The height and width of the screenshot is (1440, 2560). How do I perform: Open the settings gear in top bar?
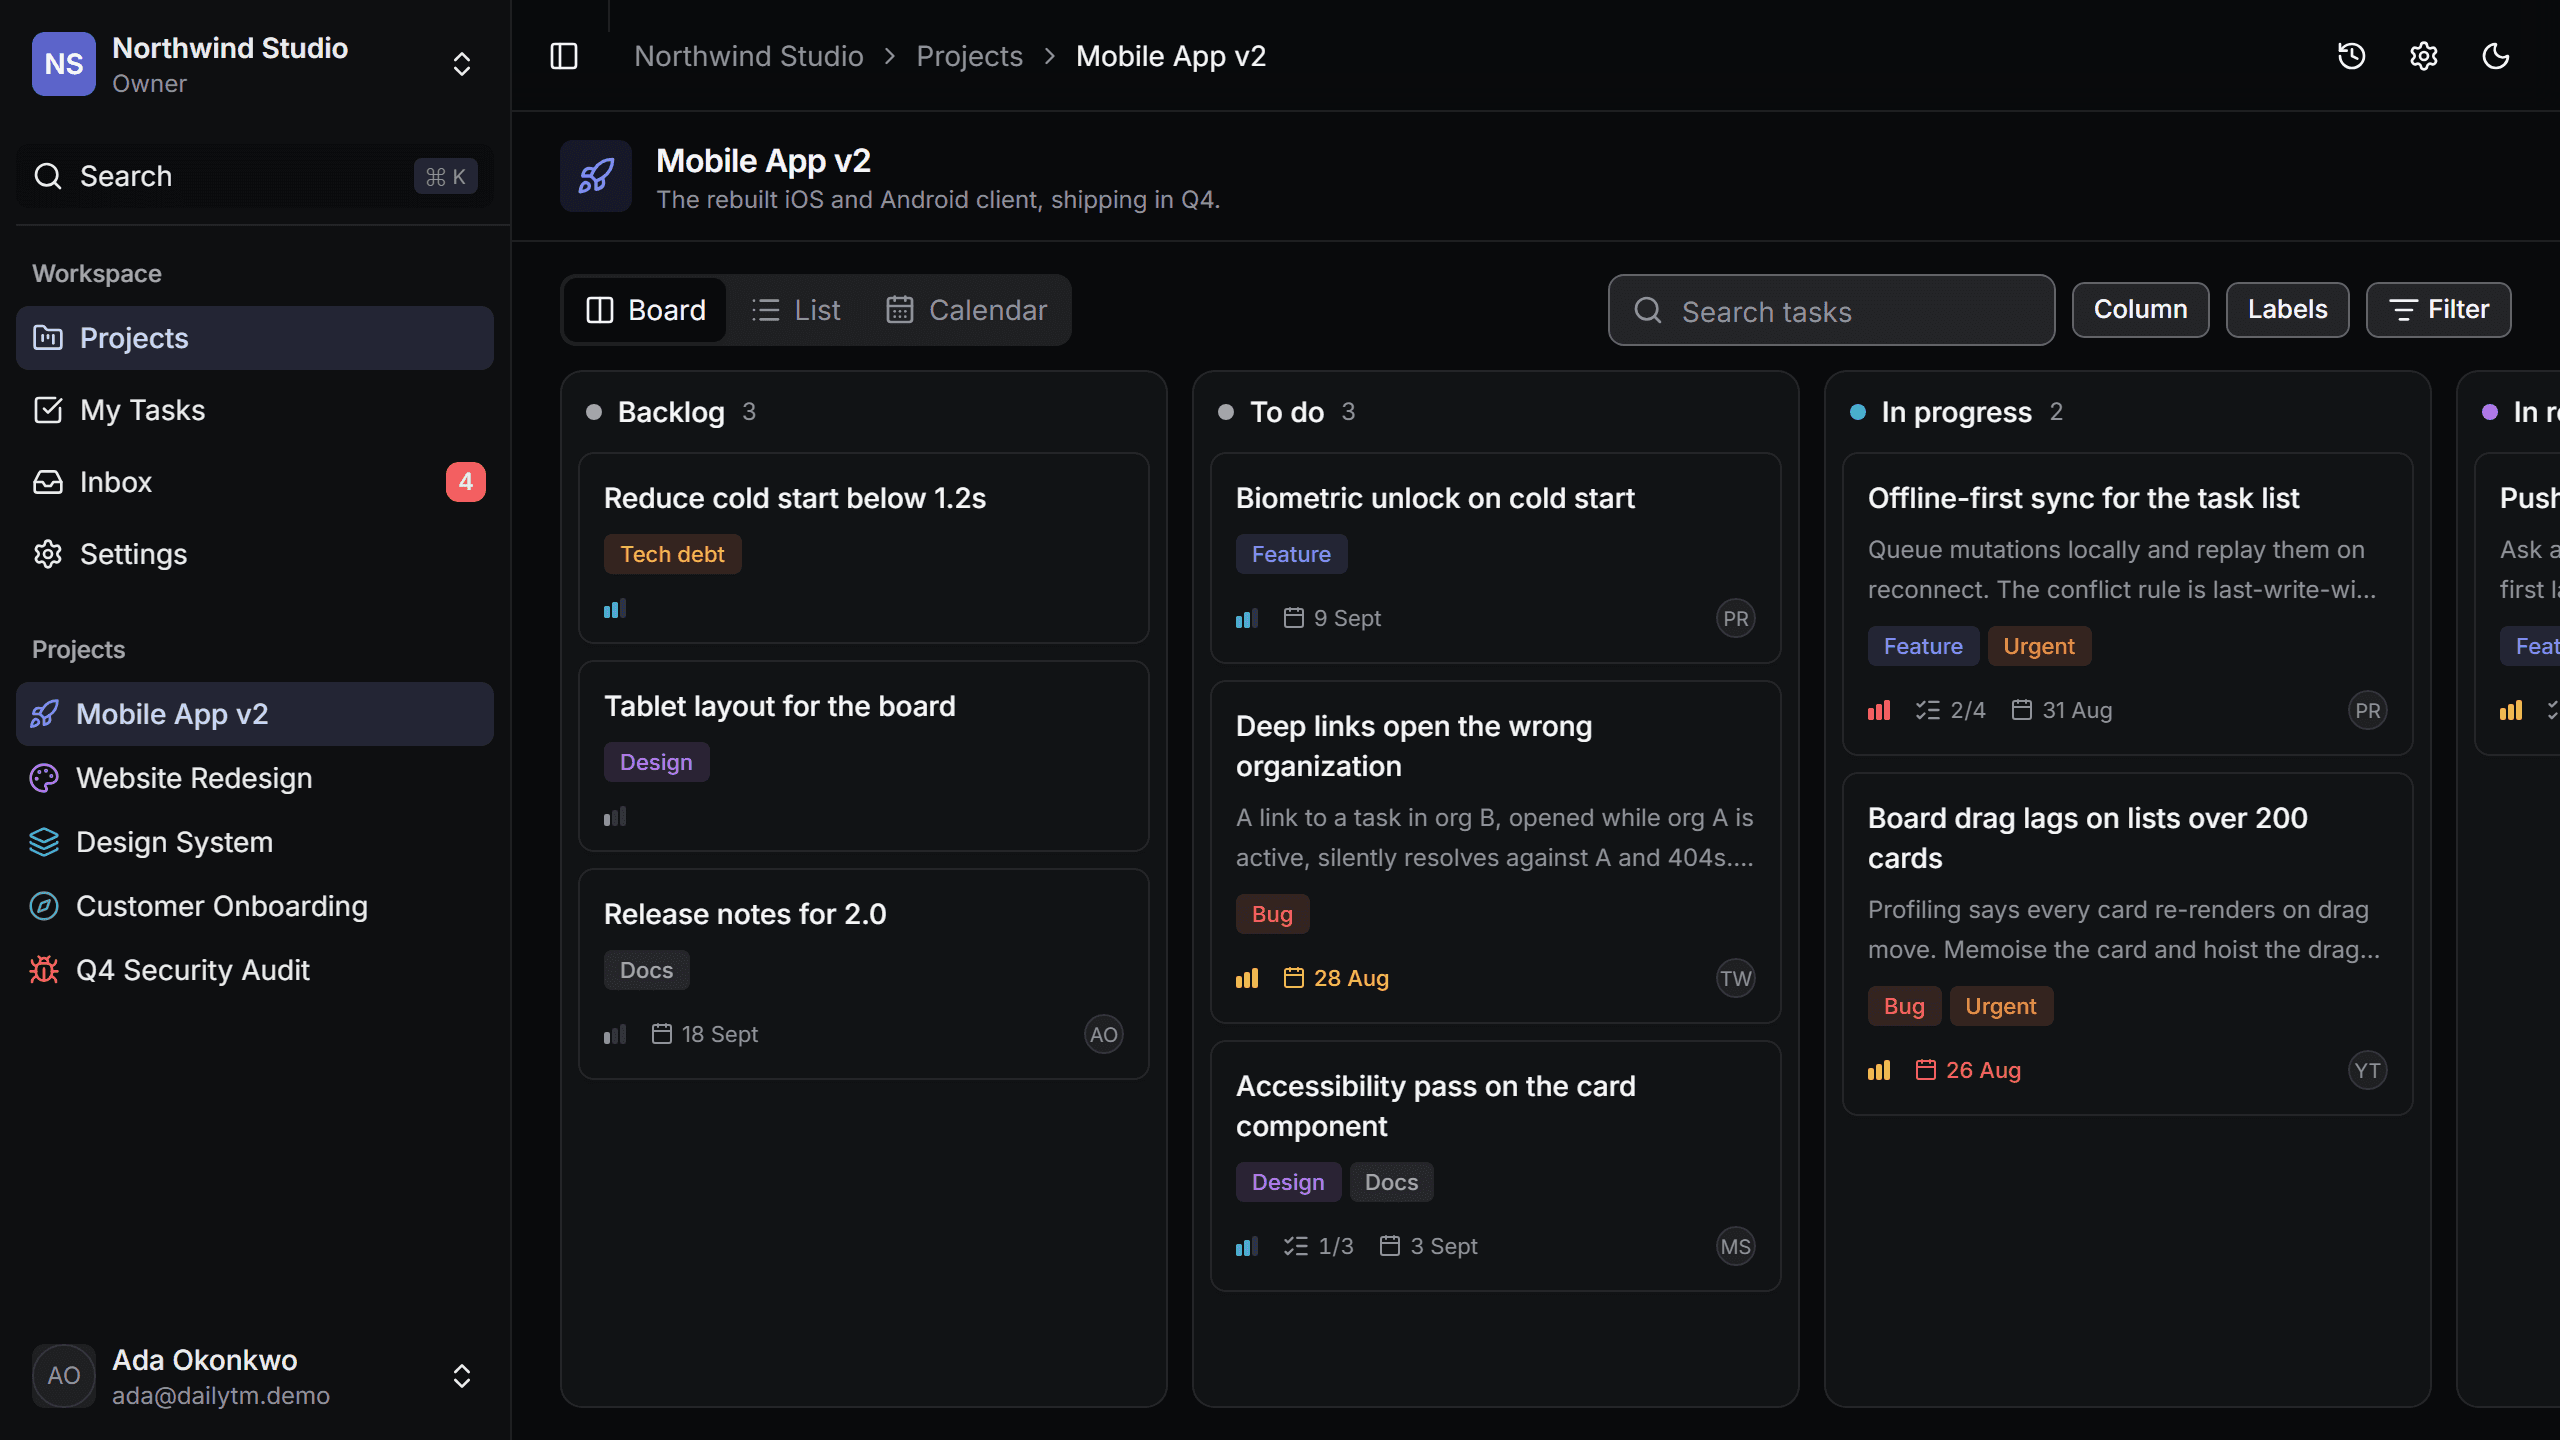point(2424,56)
